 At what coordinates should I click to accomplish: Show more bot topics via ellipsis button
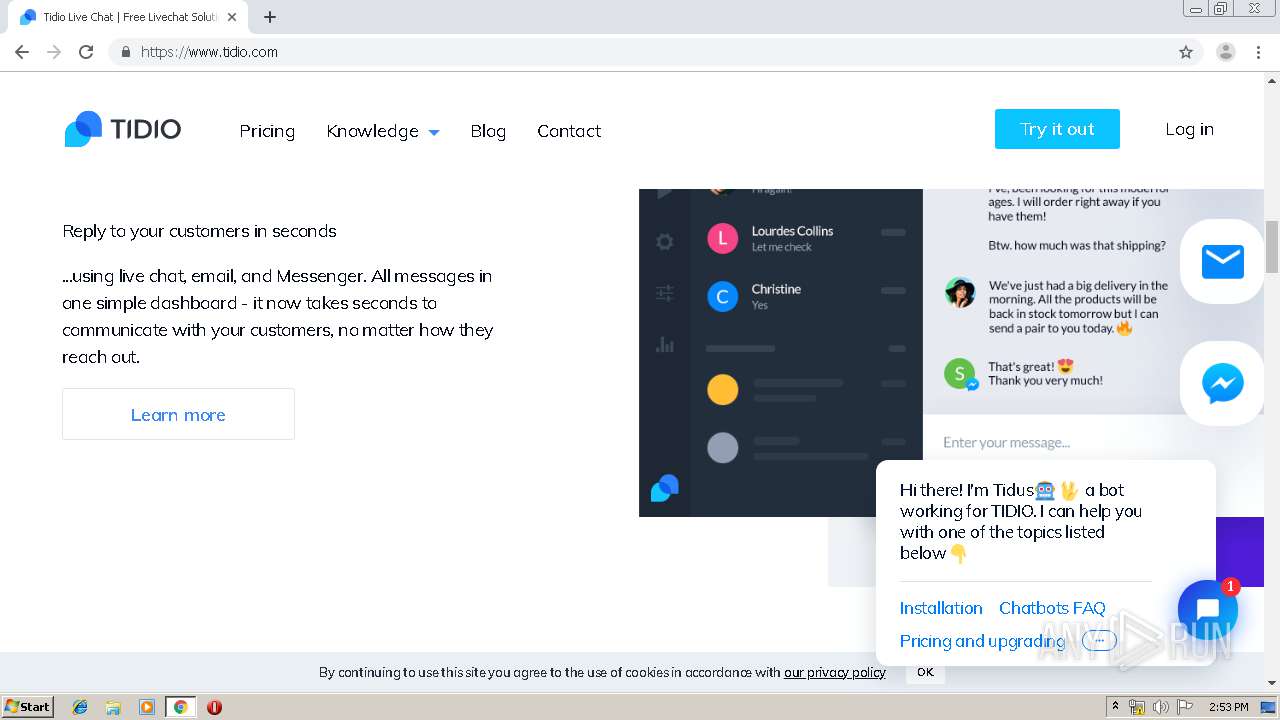point(1099,641)
